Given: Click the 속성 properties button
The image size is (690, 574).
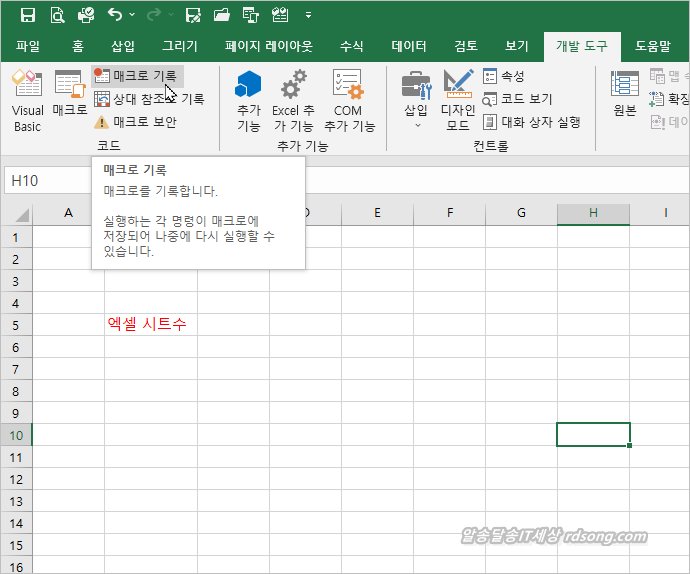Looking at the screenshot, I should click(x=503, y=76).
